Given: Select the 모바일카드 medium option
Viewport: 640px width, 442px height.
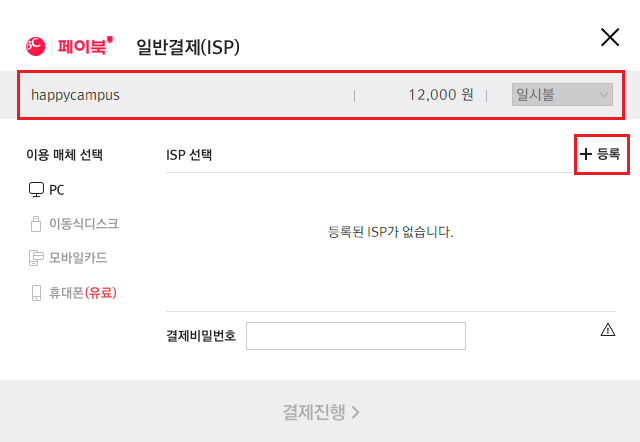Looking at the screenshot, I should coord(78,258).
